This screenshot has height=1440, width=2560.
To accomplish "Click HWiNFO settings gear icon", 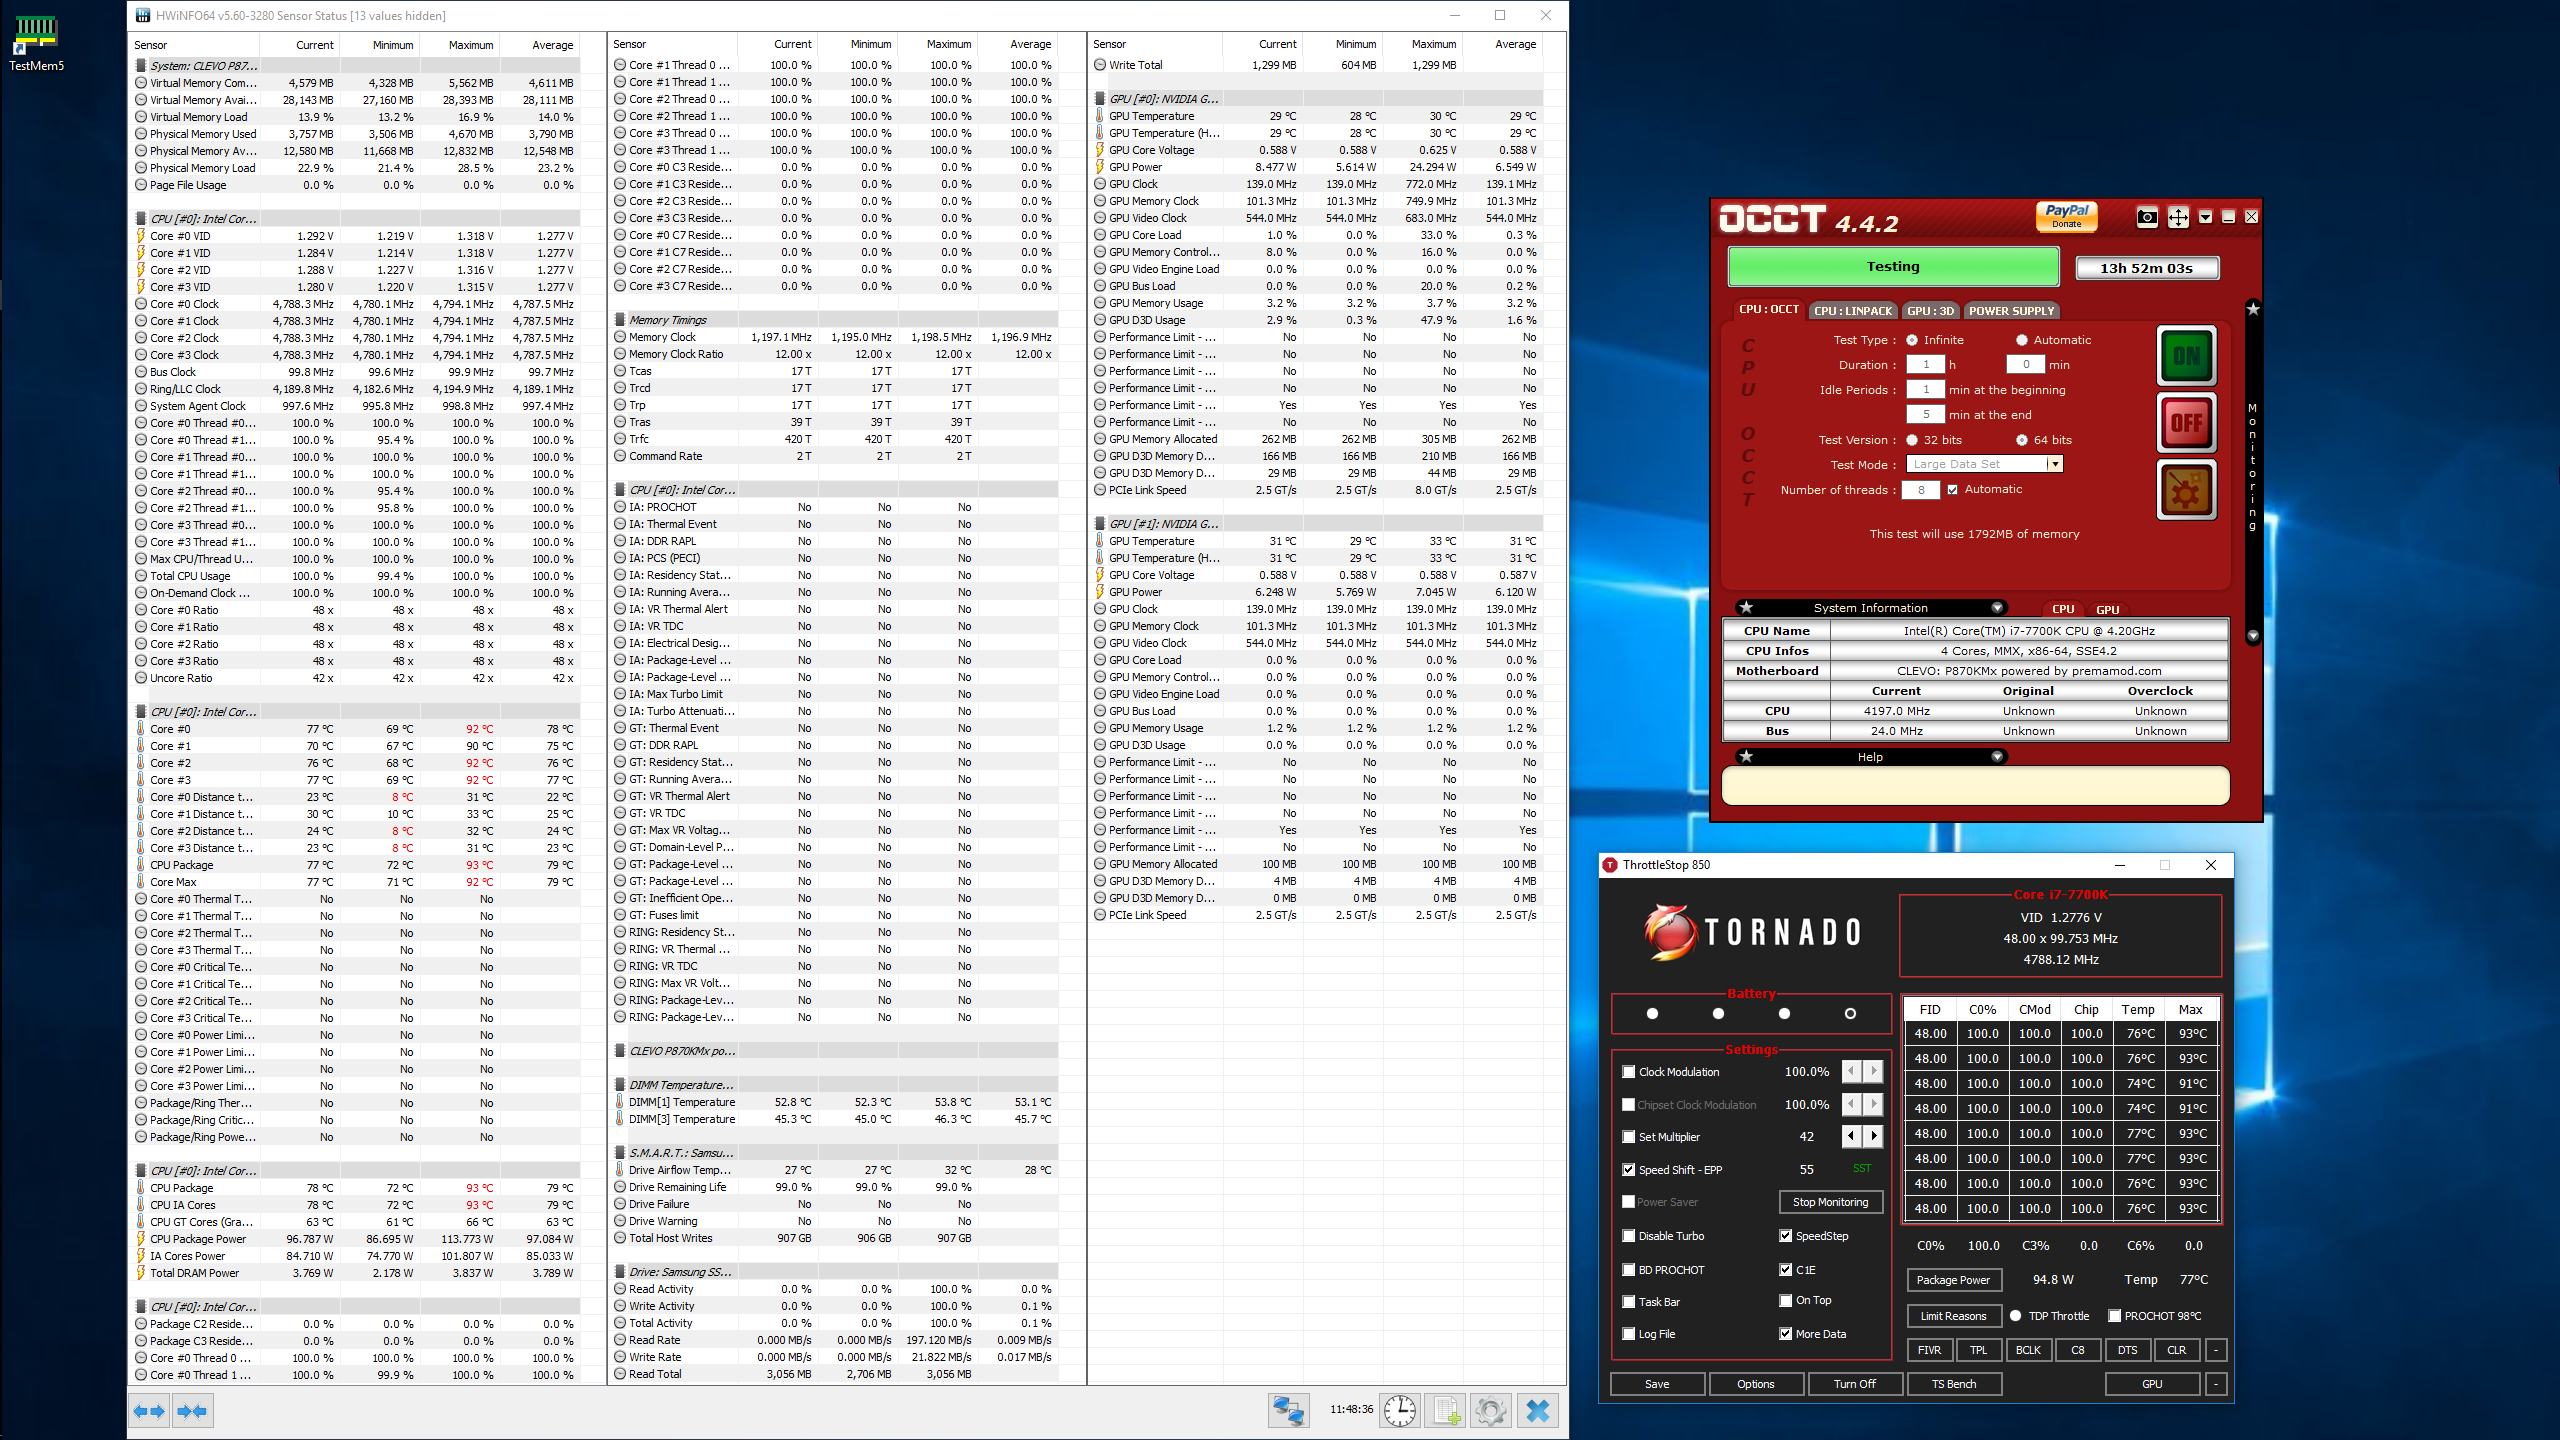I will (x=1490, y=1410).
